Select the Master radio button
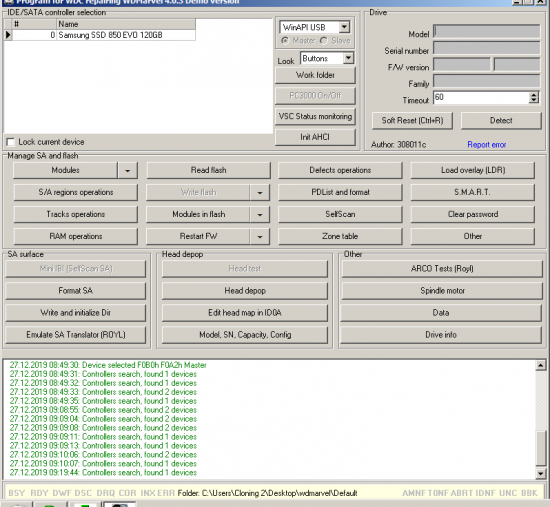 tap(285, 41)
